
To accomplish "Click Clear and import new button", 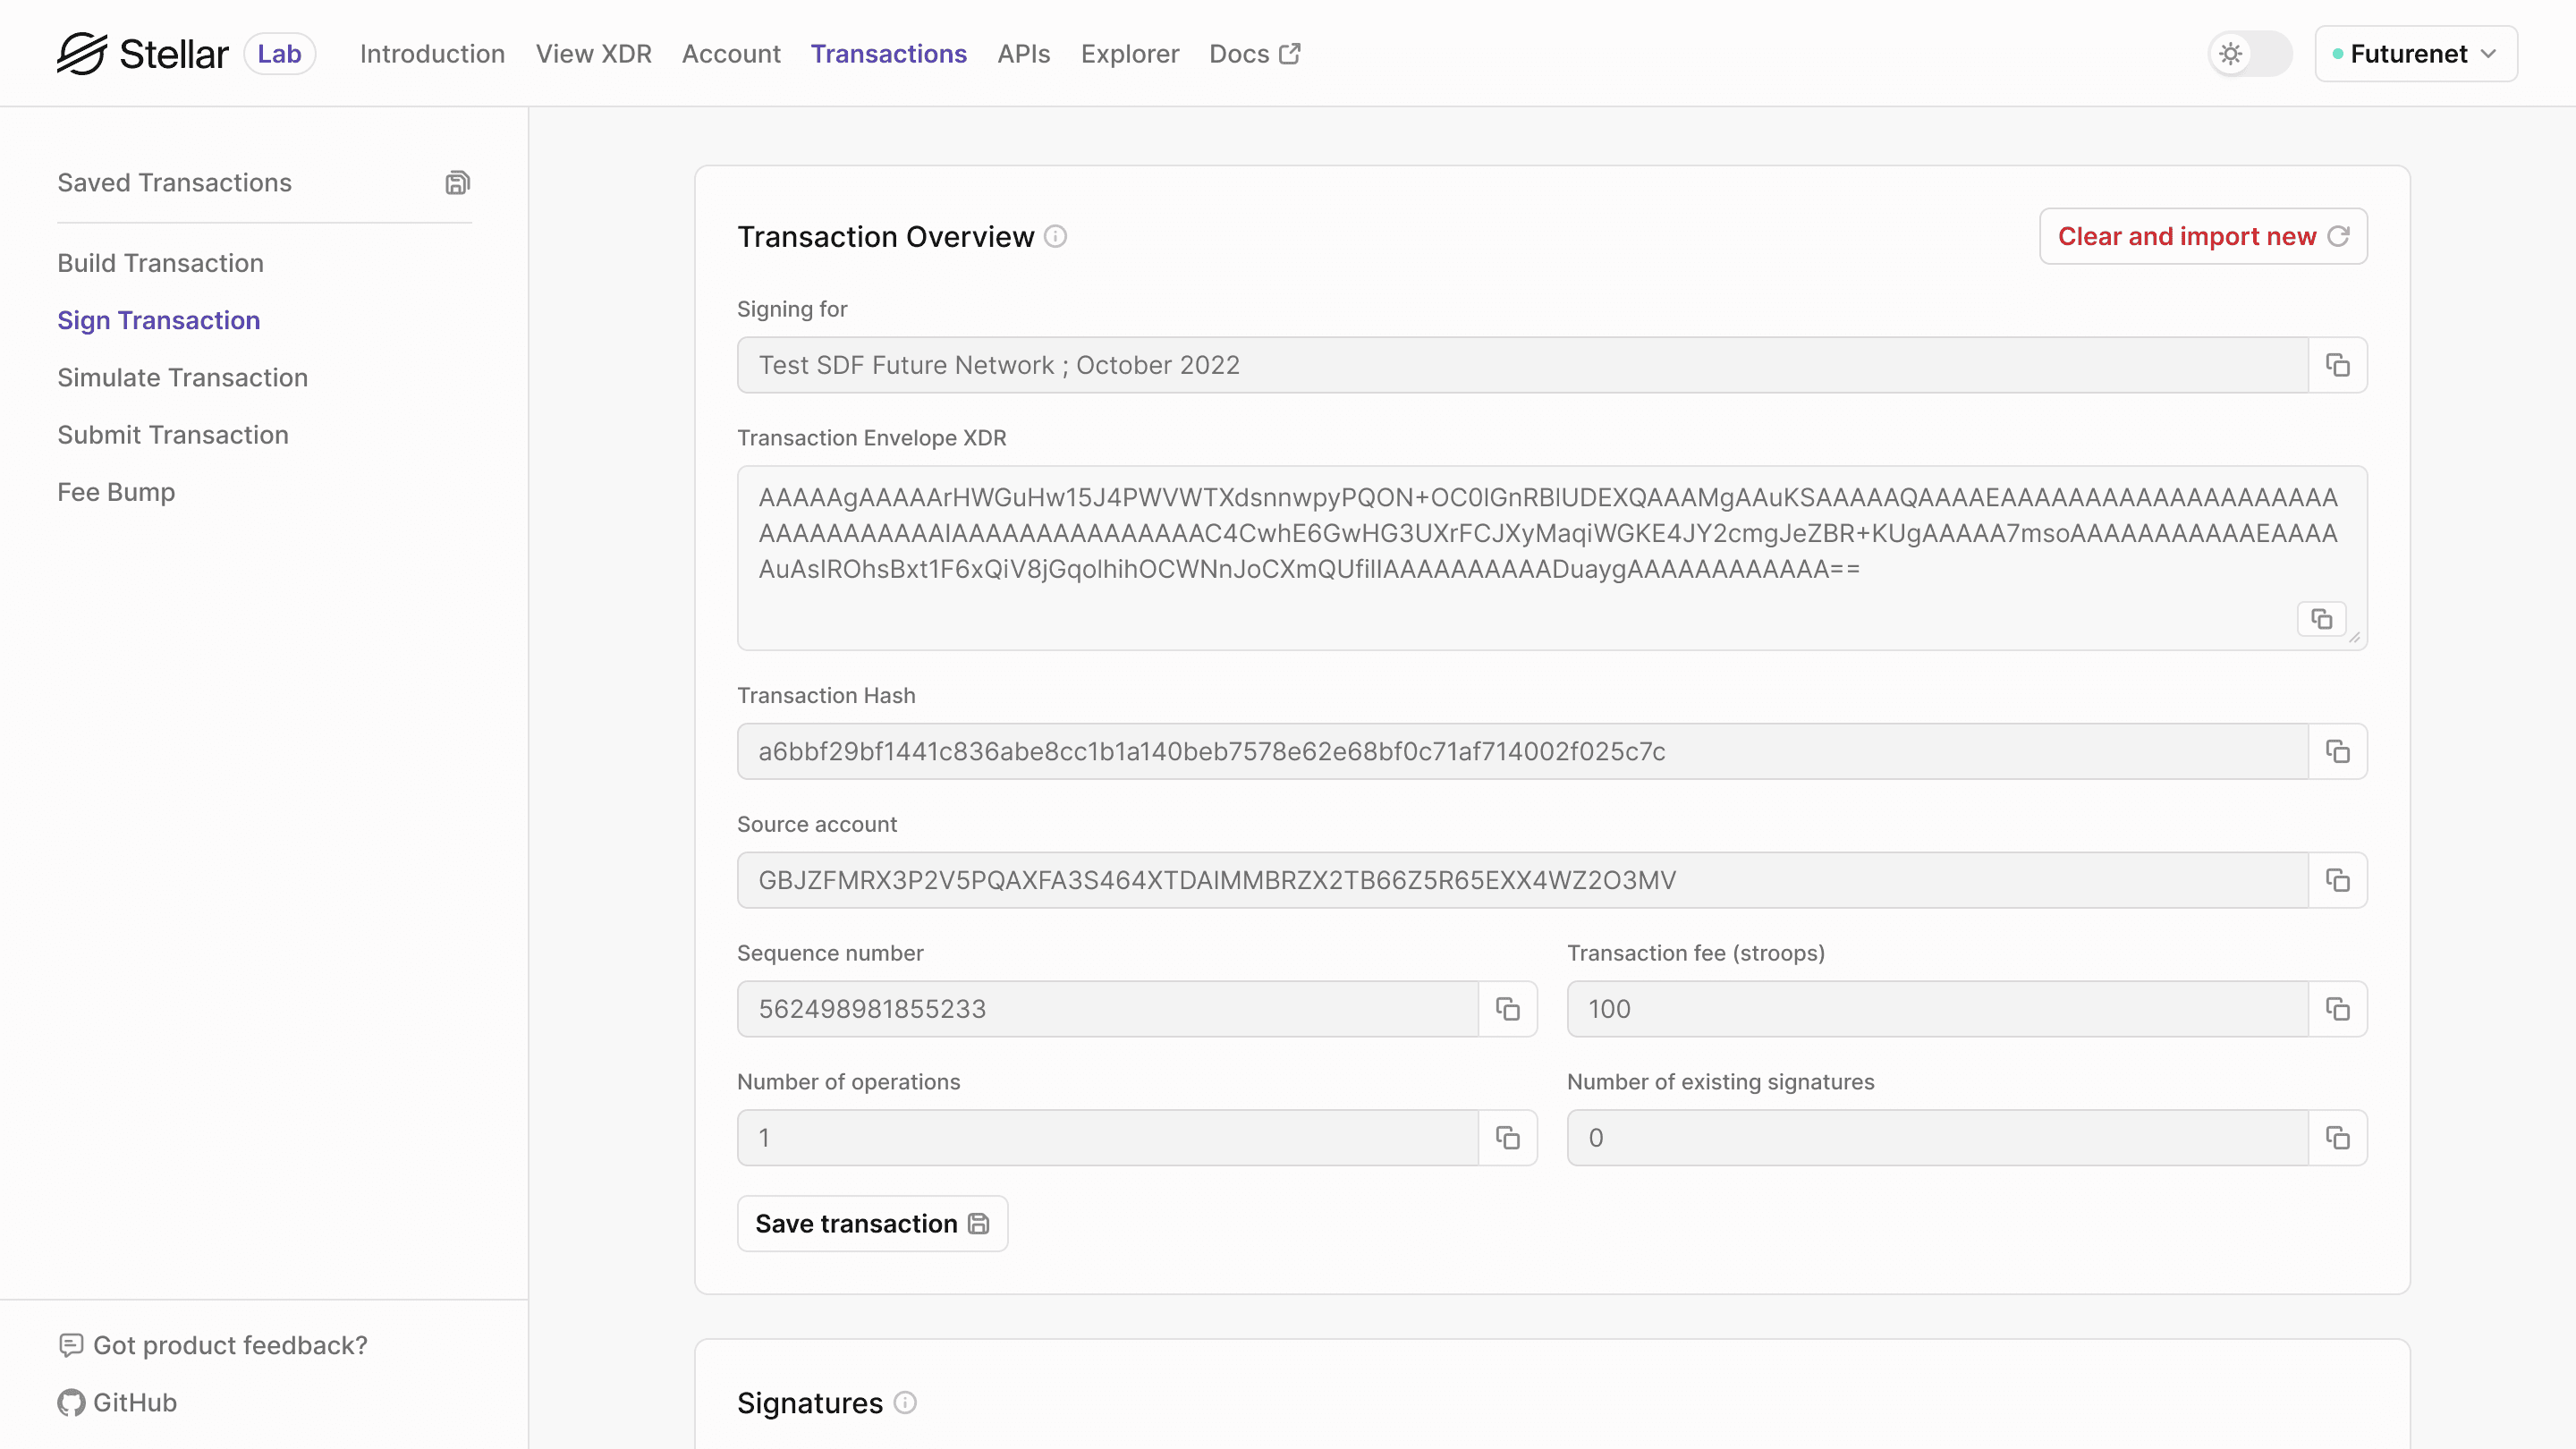I will 2203,237.
